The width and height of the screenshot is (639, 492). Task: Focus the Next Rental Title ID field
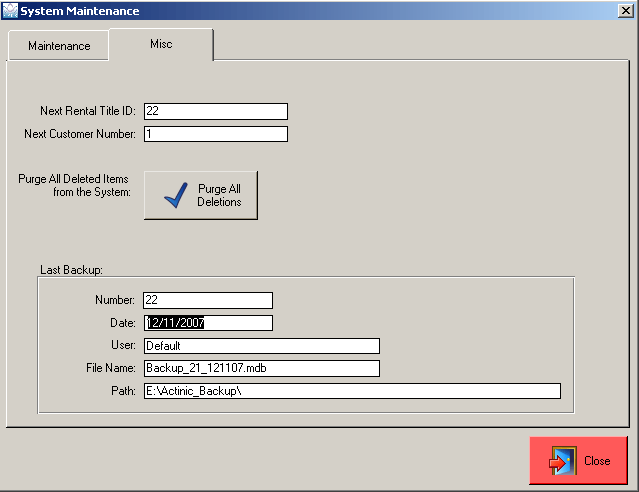coord(215,111)
